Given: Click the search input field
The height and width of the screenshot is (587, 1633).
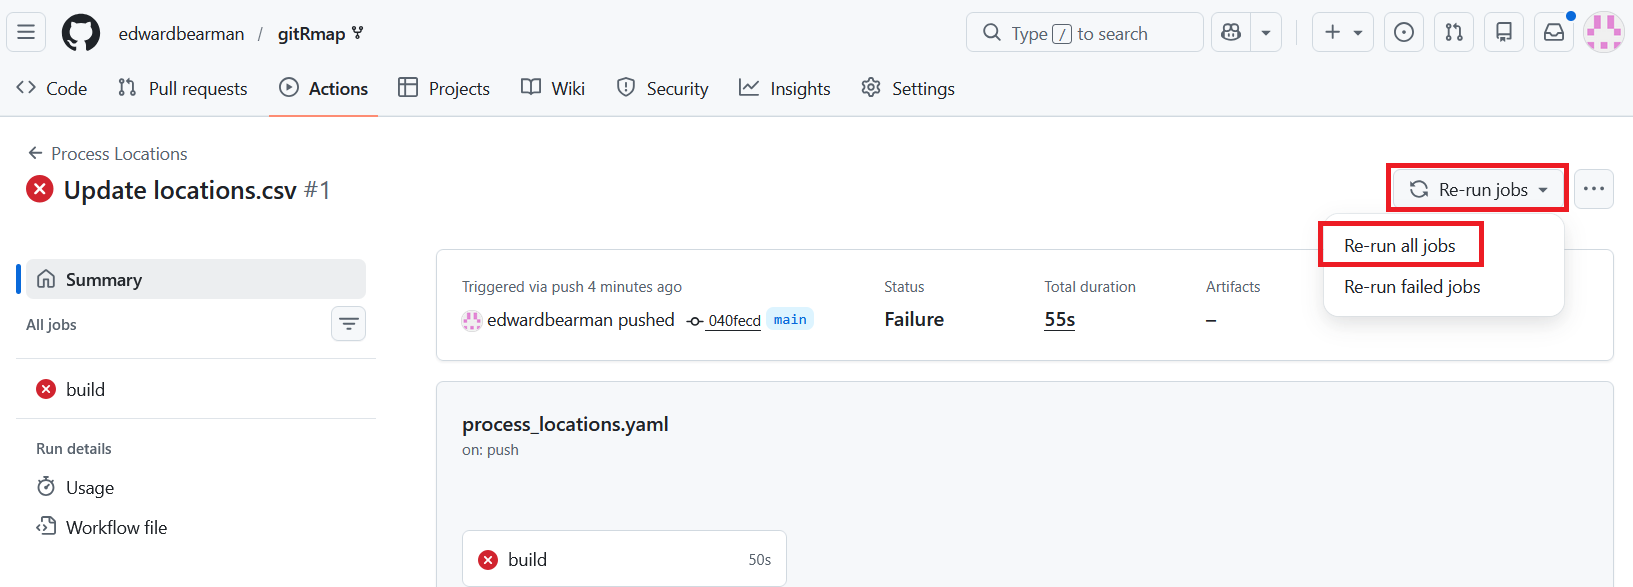Looking at the screenshot, I should [1084, 33].
